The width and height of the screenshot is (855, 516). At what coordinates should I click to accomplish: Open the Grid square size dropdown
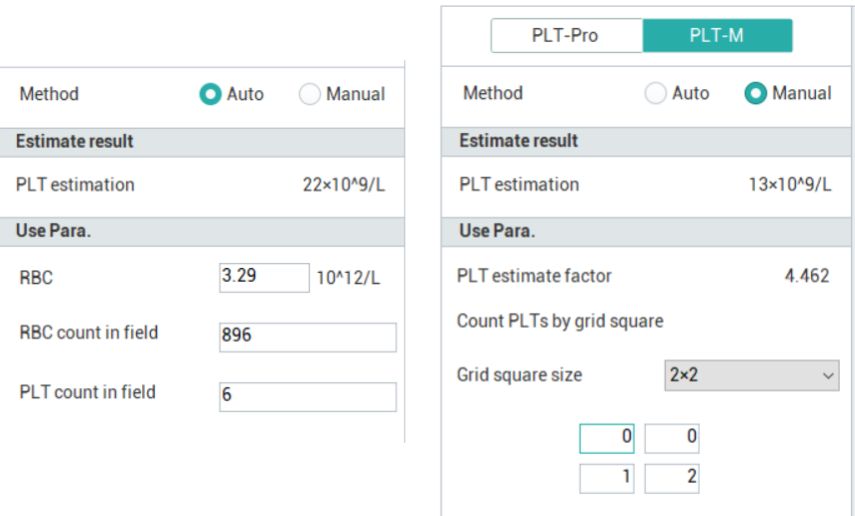coord(751,375)
